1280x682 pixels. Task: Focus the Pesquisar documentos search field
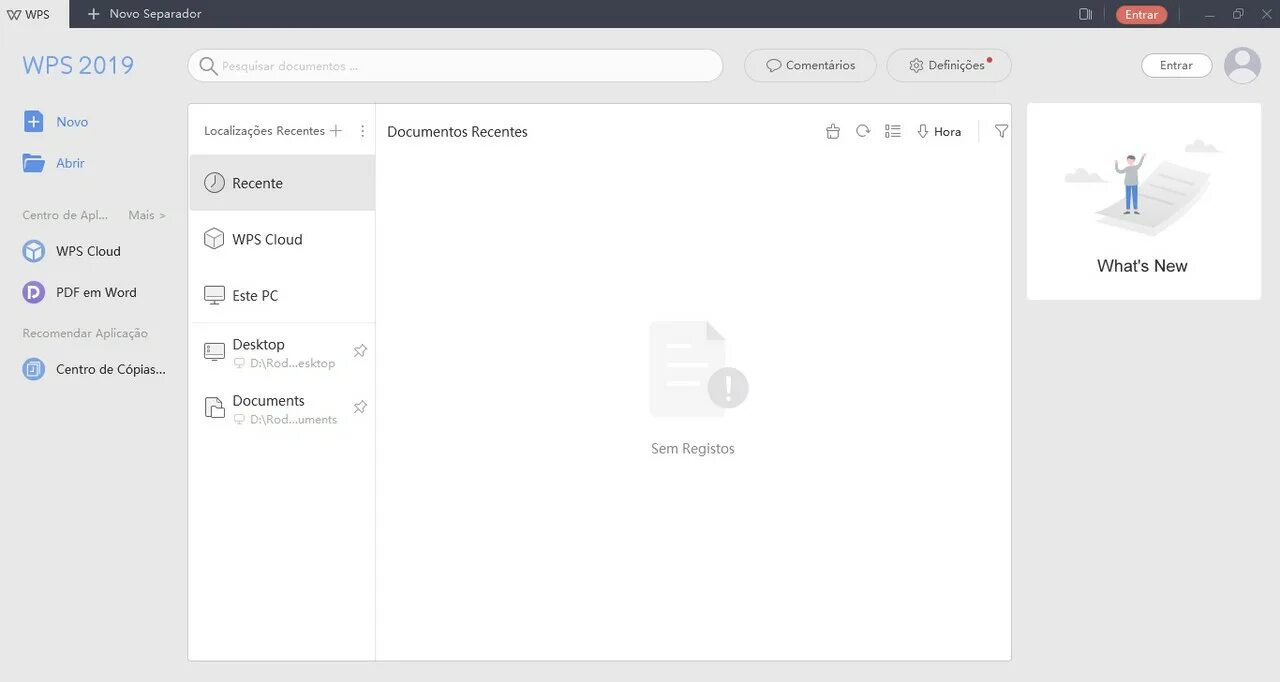(x=455, y=66)
